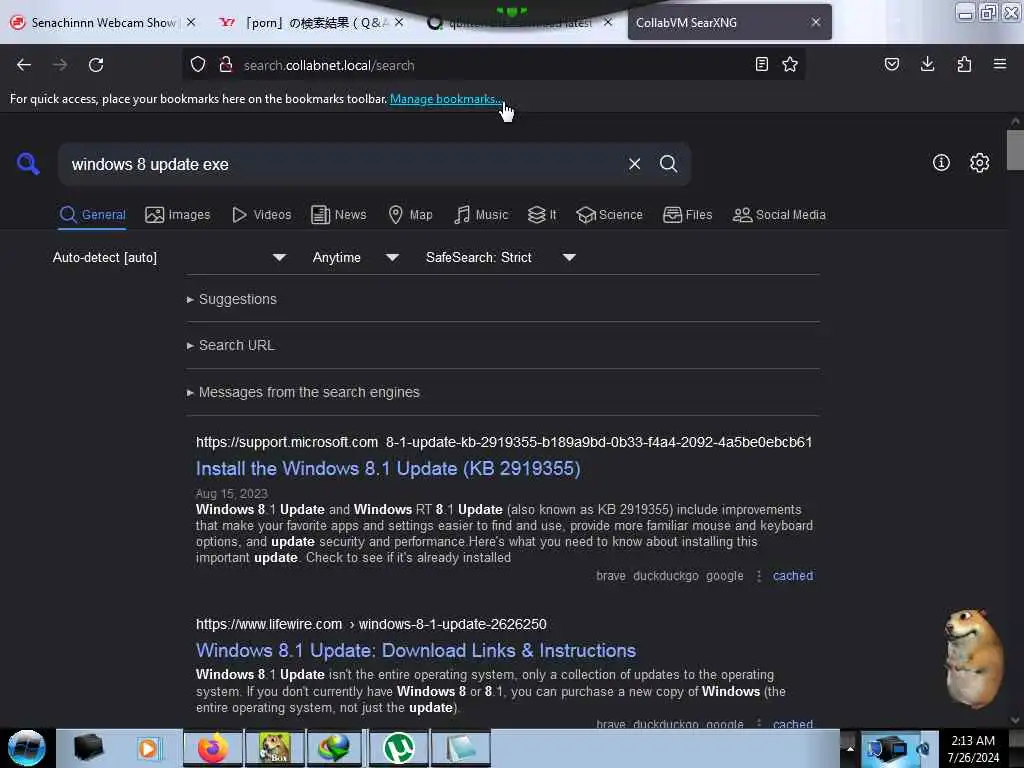The width and height of the screenshot is (1024, 768).
Task: Click the Windows Start orb
Action: (27, 748)
